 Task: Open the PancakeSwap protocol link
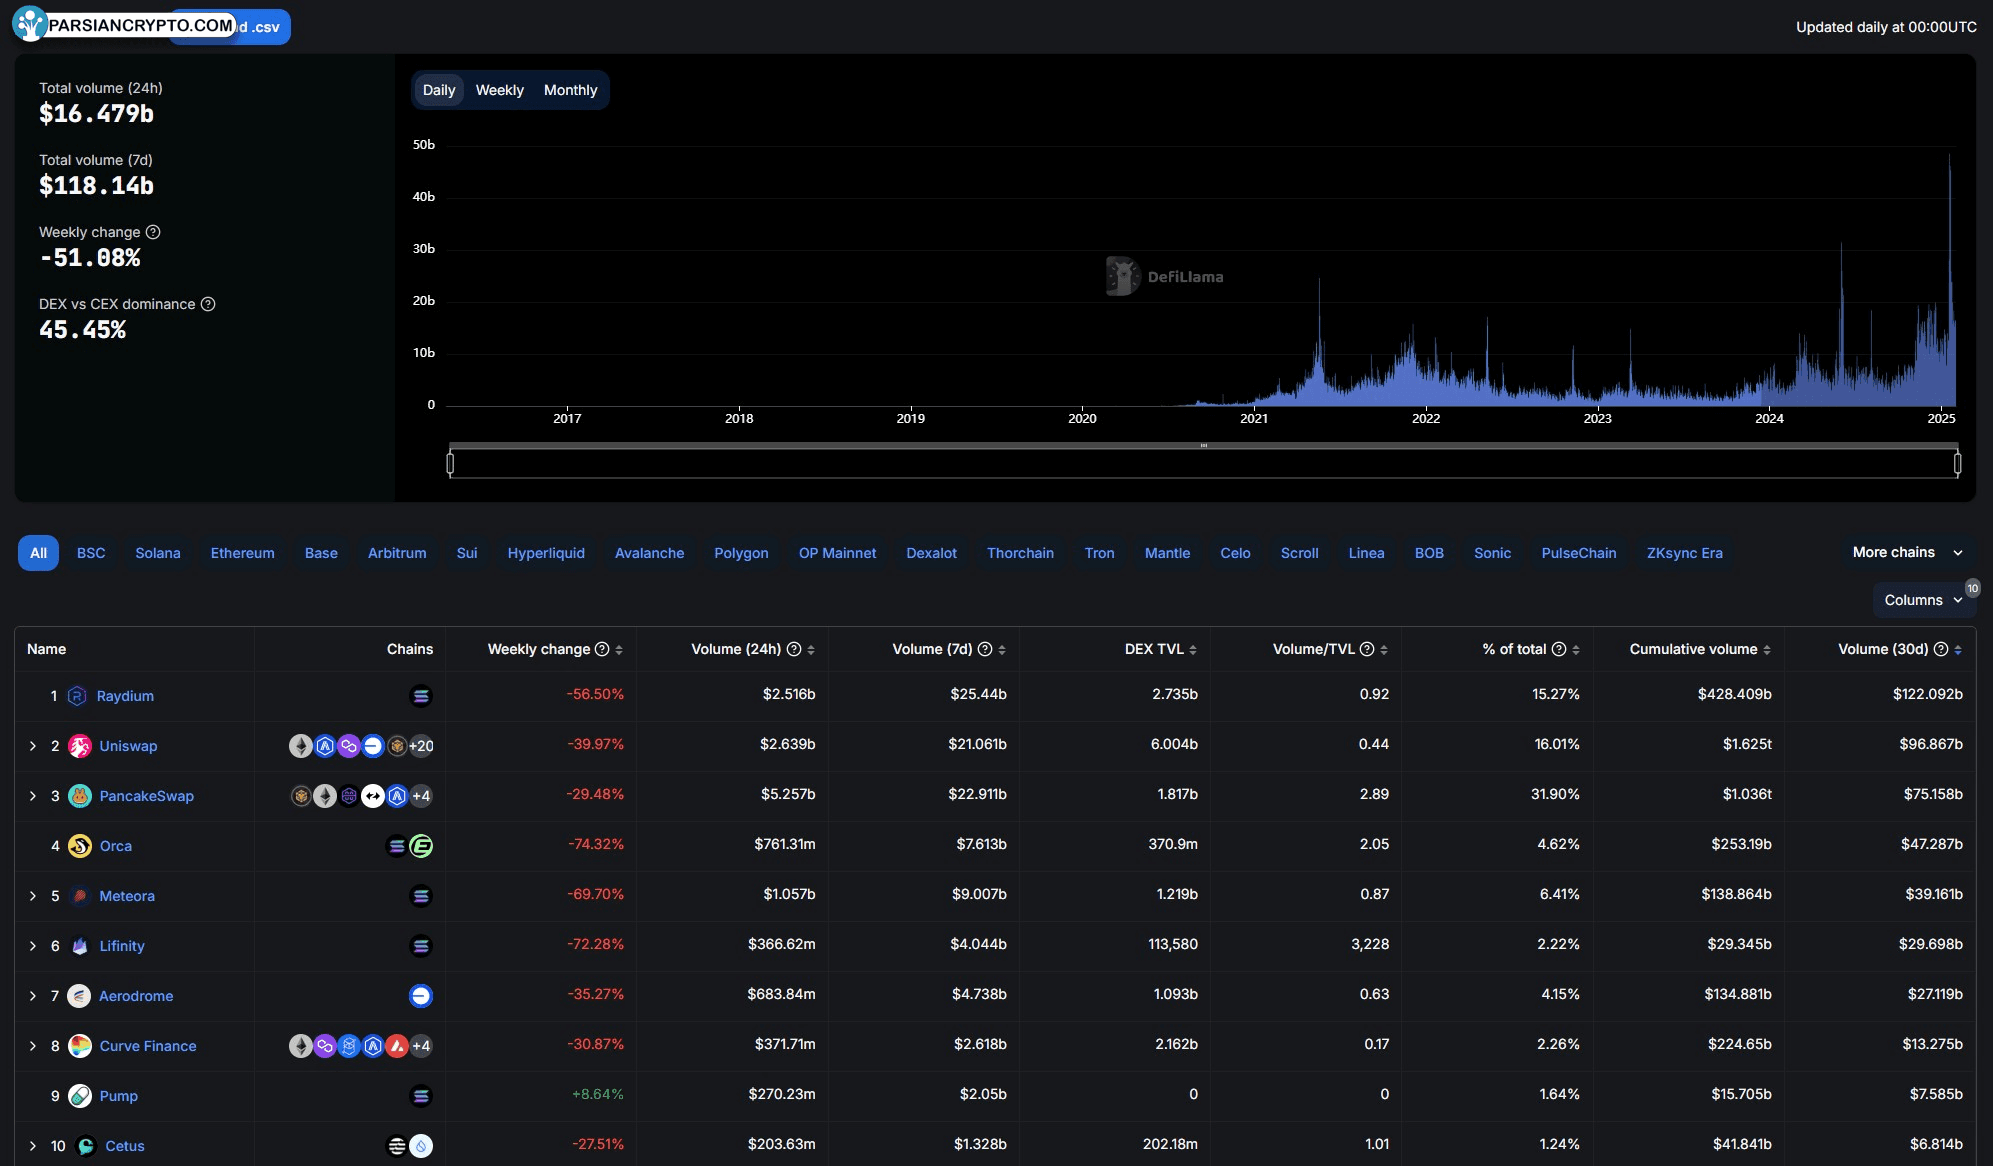147,796
